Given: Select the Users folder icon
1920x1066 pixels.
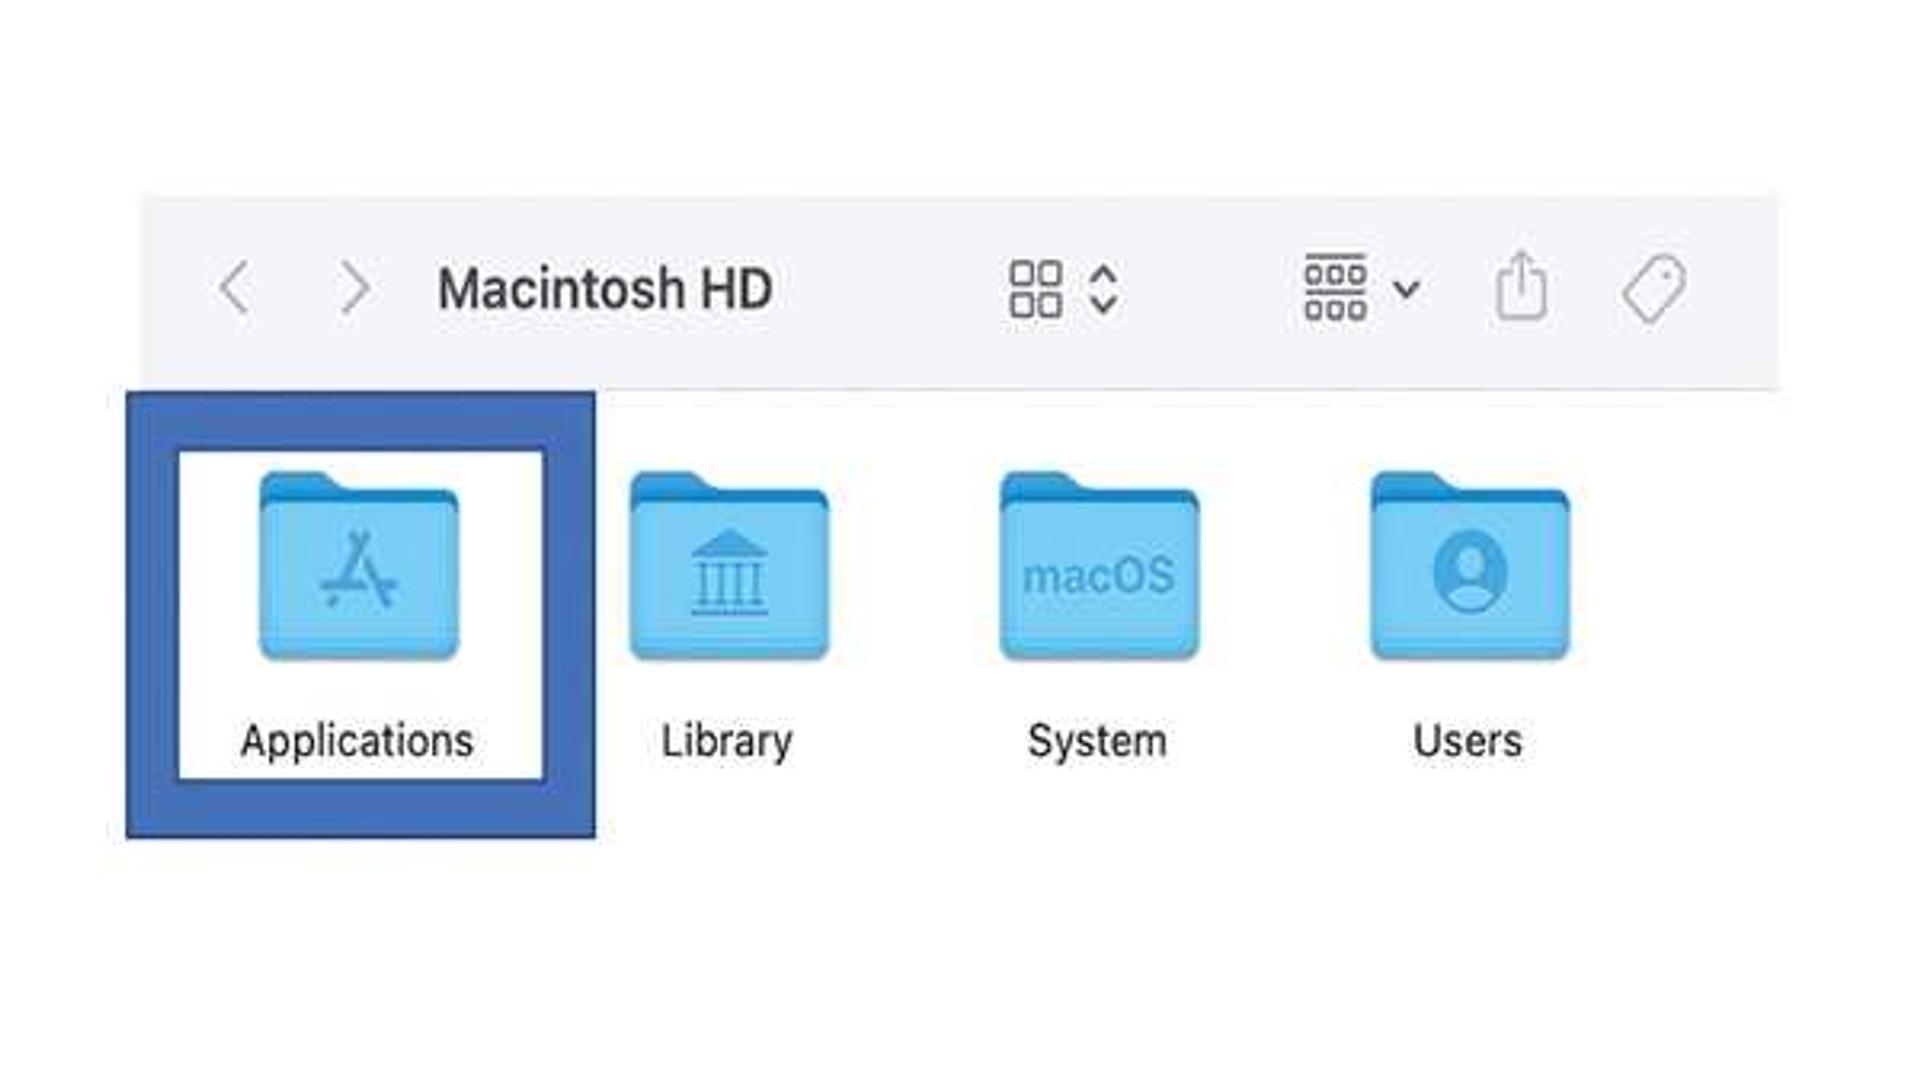Looking at the screenshot, I should pos(1470,566).
